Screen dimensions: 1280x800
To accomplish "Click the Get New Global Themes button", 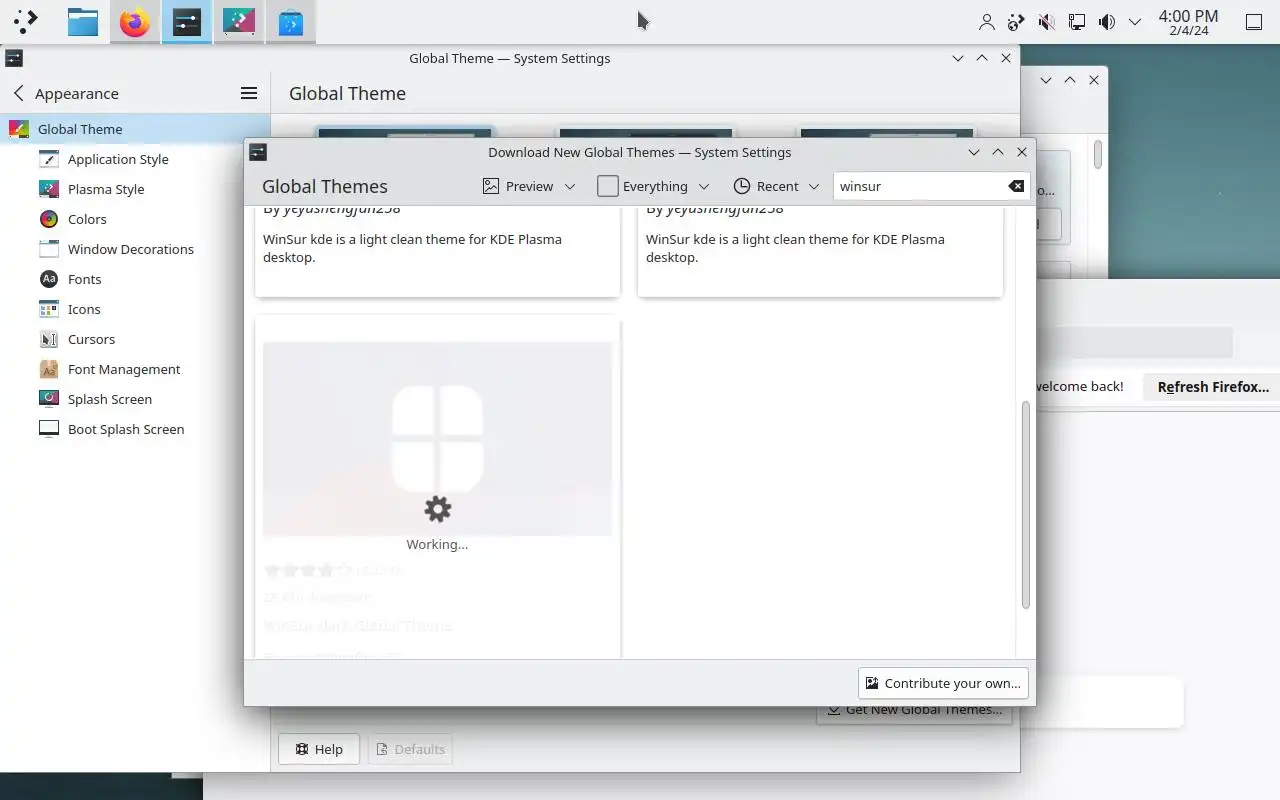I will coord(914,711).
